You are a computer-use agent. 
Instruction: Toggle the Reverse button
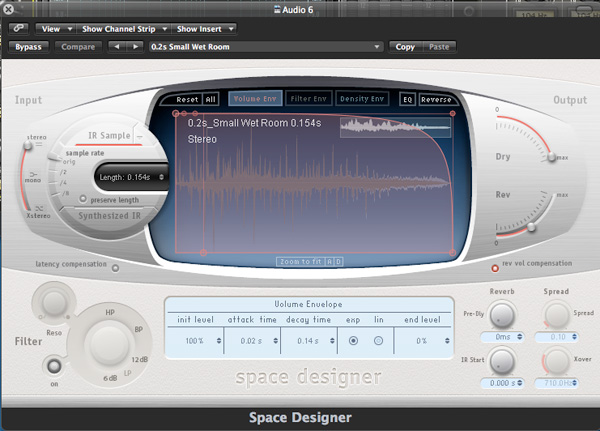click(x=436, y=100)
